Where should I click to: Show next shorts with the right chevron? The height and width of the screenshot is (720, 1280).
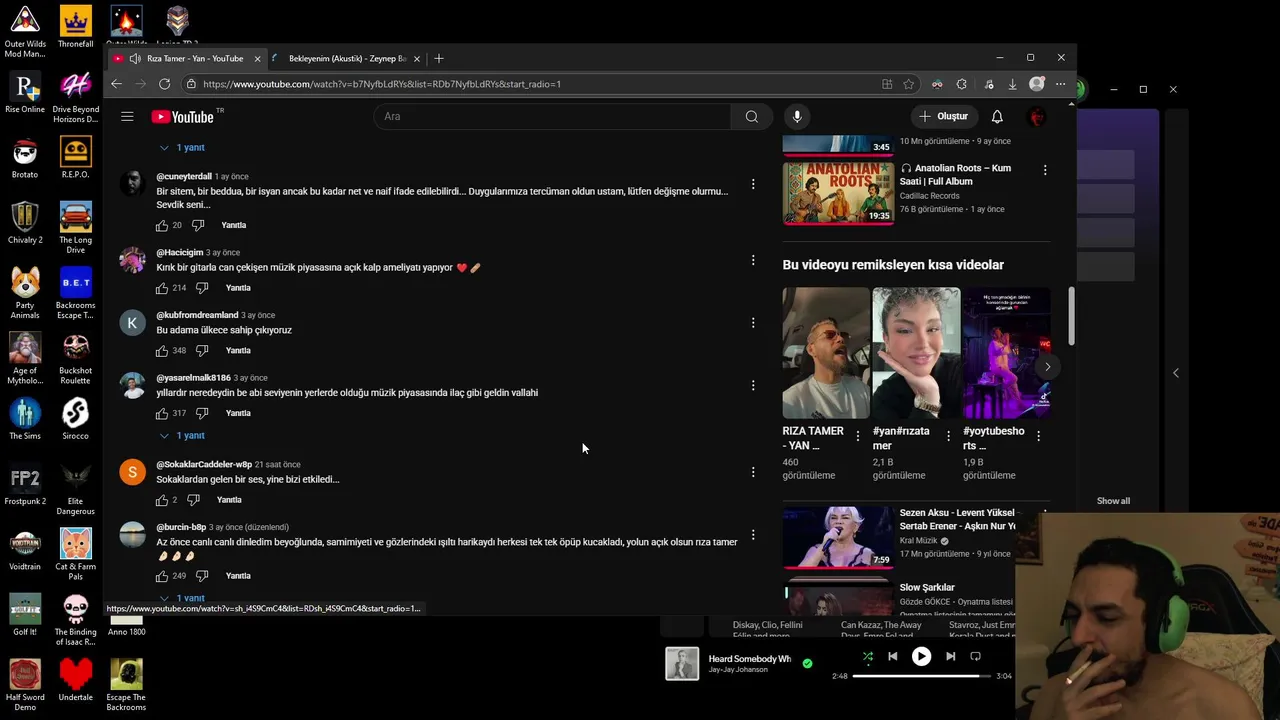[1047, 367]
